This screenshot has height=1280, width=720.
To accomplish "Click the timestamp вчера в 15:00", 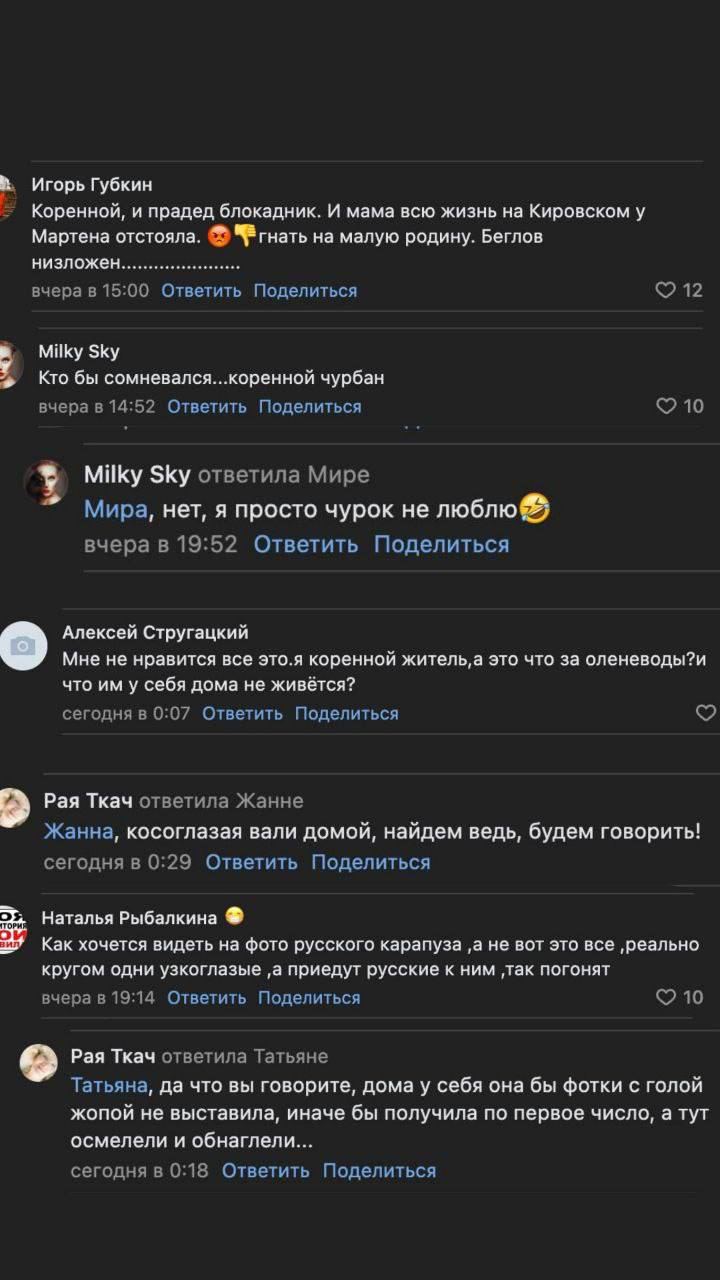I will coord(92,290).
